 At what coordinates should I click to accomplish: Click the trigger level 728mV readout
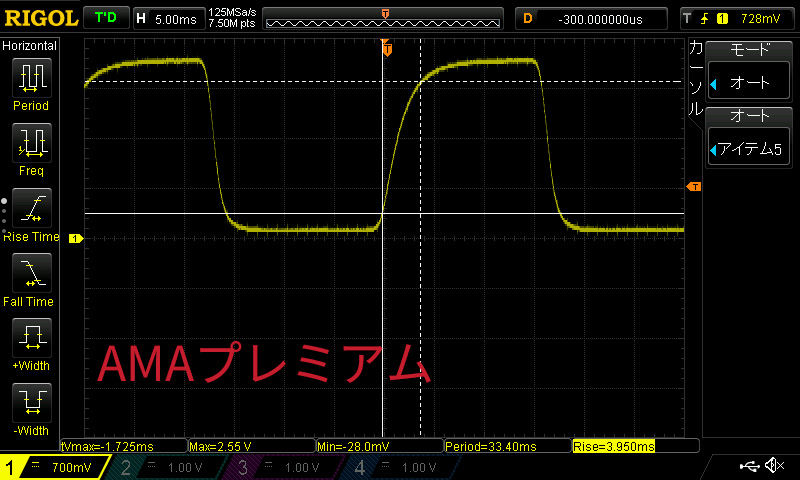(x=760, y=19)
